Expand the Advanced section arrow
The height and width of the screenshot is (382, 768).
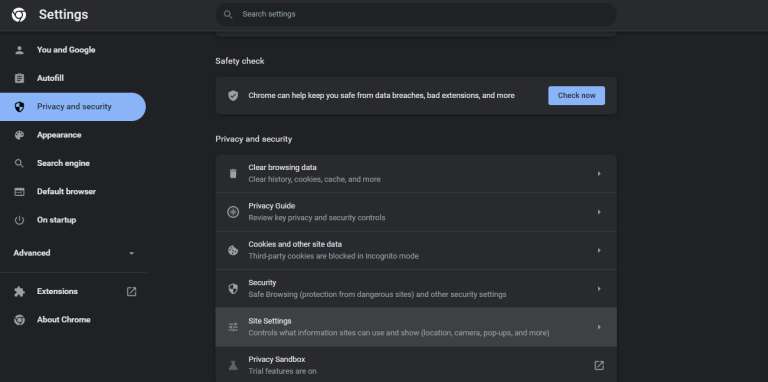pos(131,253)
